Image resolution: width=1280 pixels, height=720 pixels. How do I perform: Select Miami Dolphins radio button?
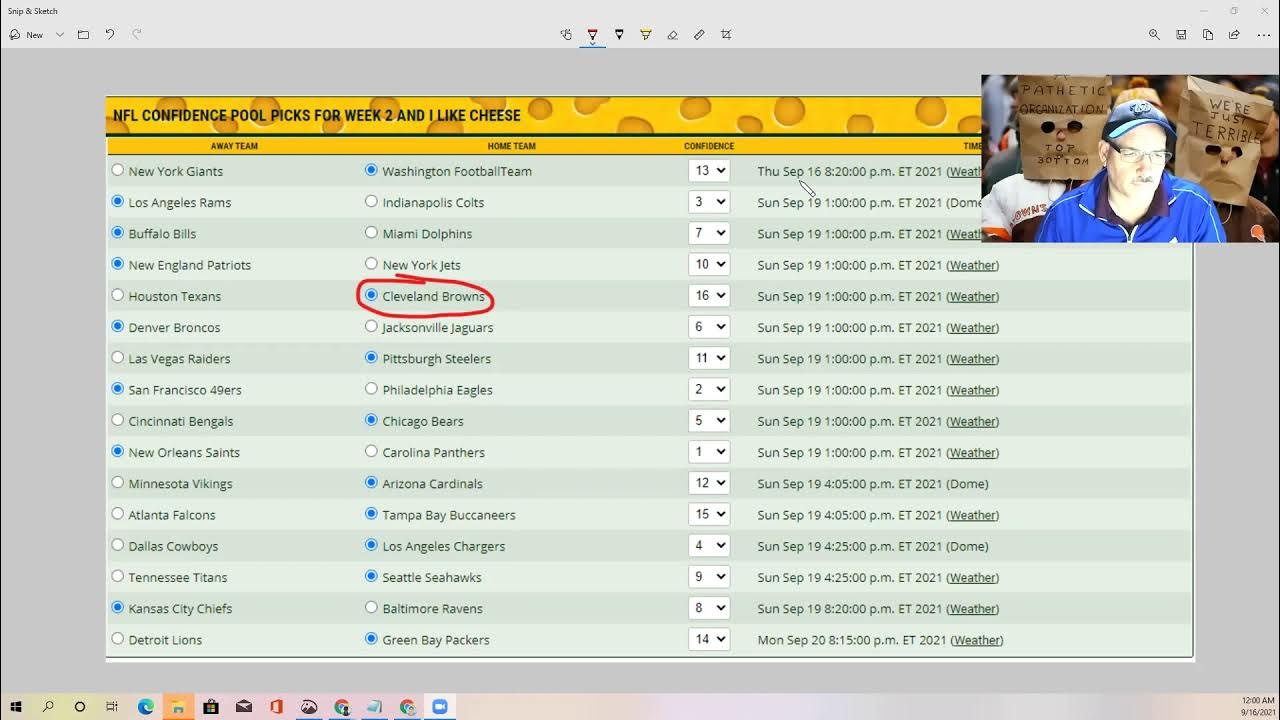tap(372, 232)
